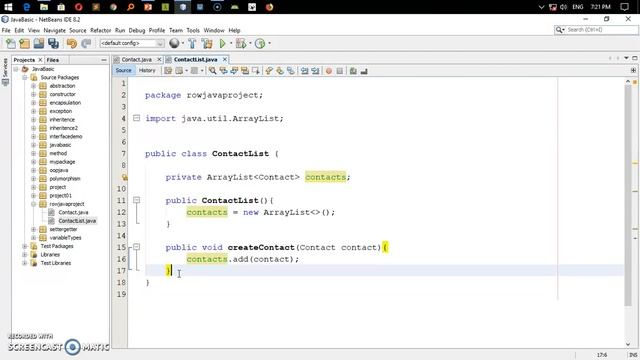
Task: Fold the import statement on line 4
Action: [136, 118]
